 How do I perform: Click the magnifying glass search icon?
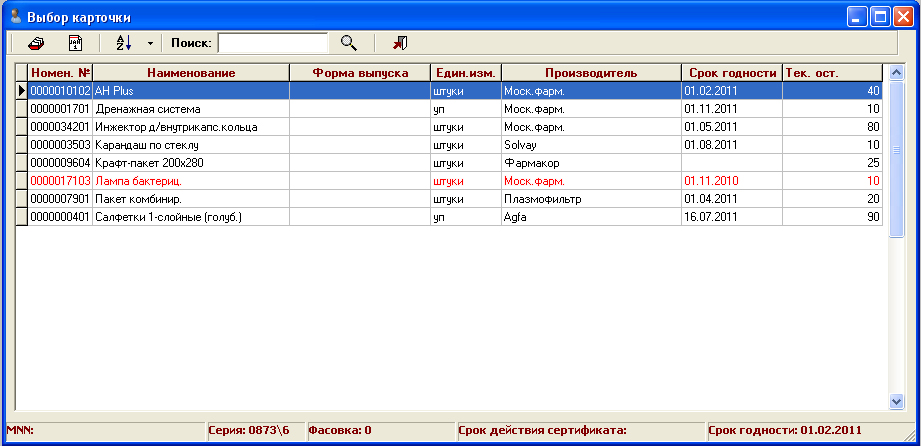click(x=349, y=43)
